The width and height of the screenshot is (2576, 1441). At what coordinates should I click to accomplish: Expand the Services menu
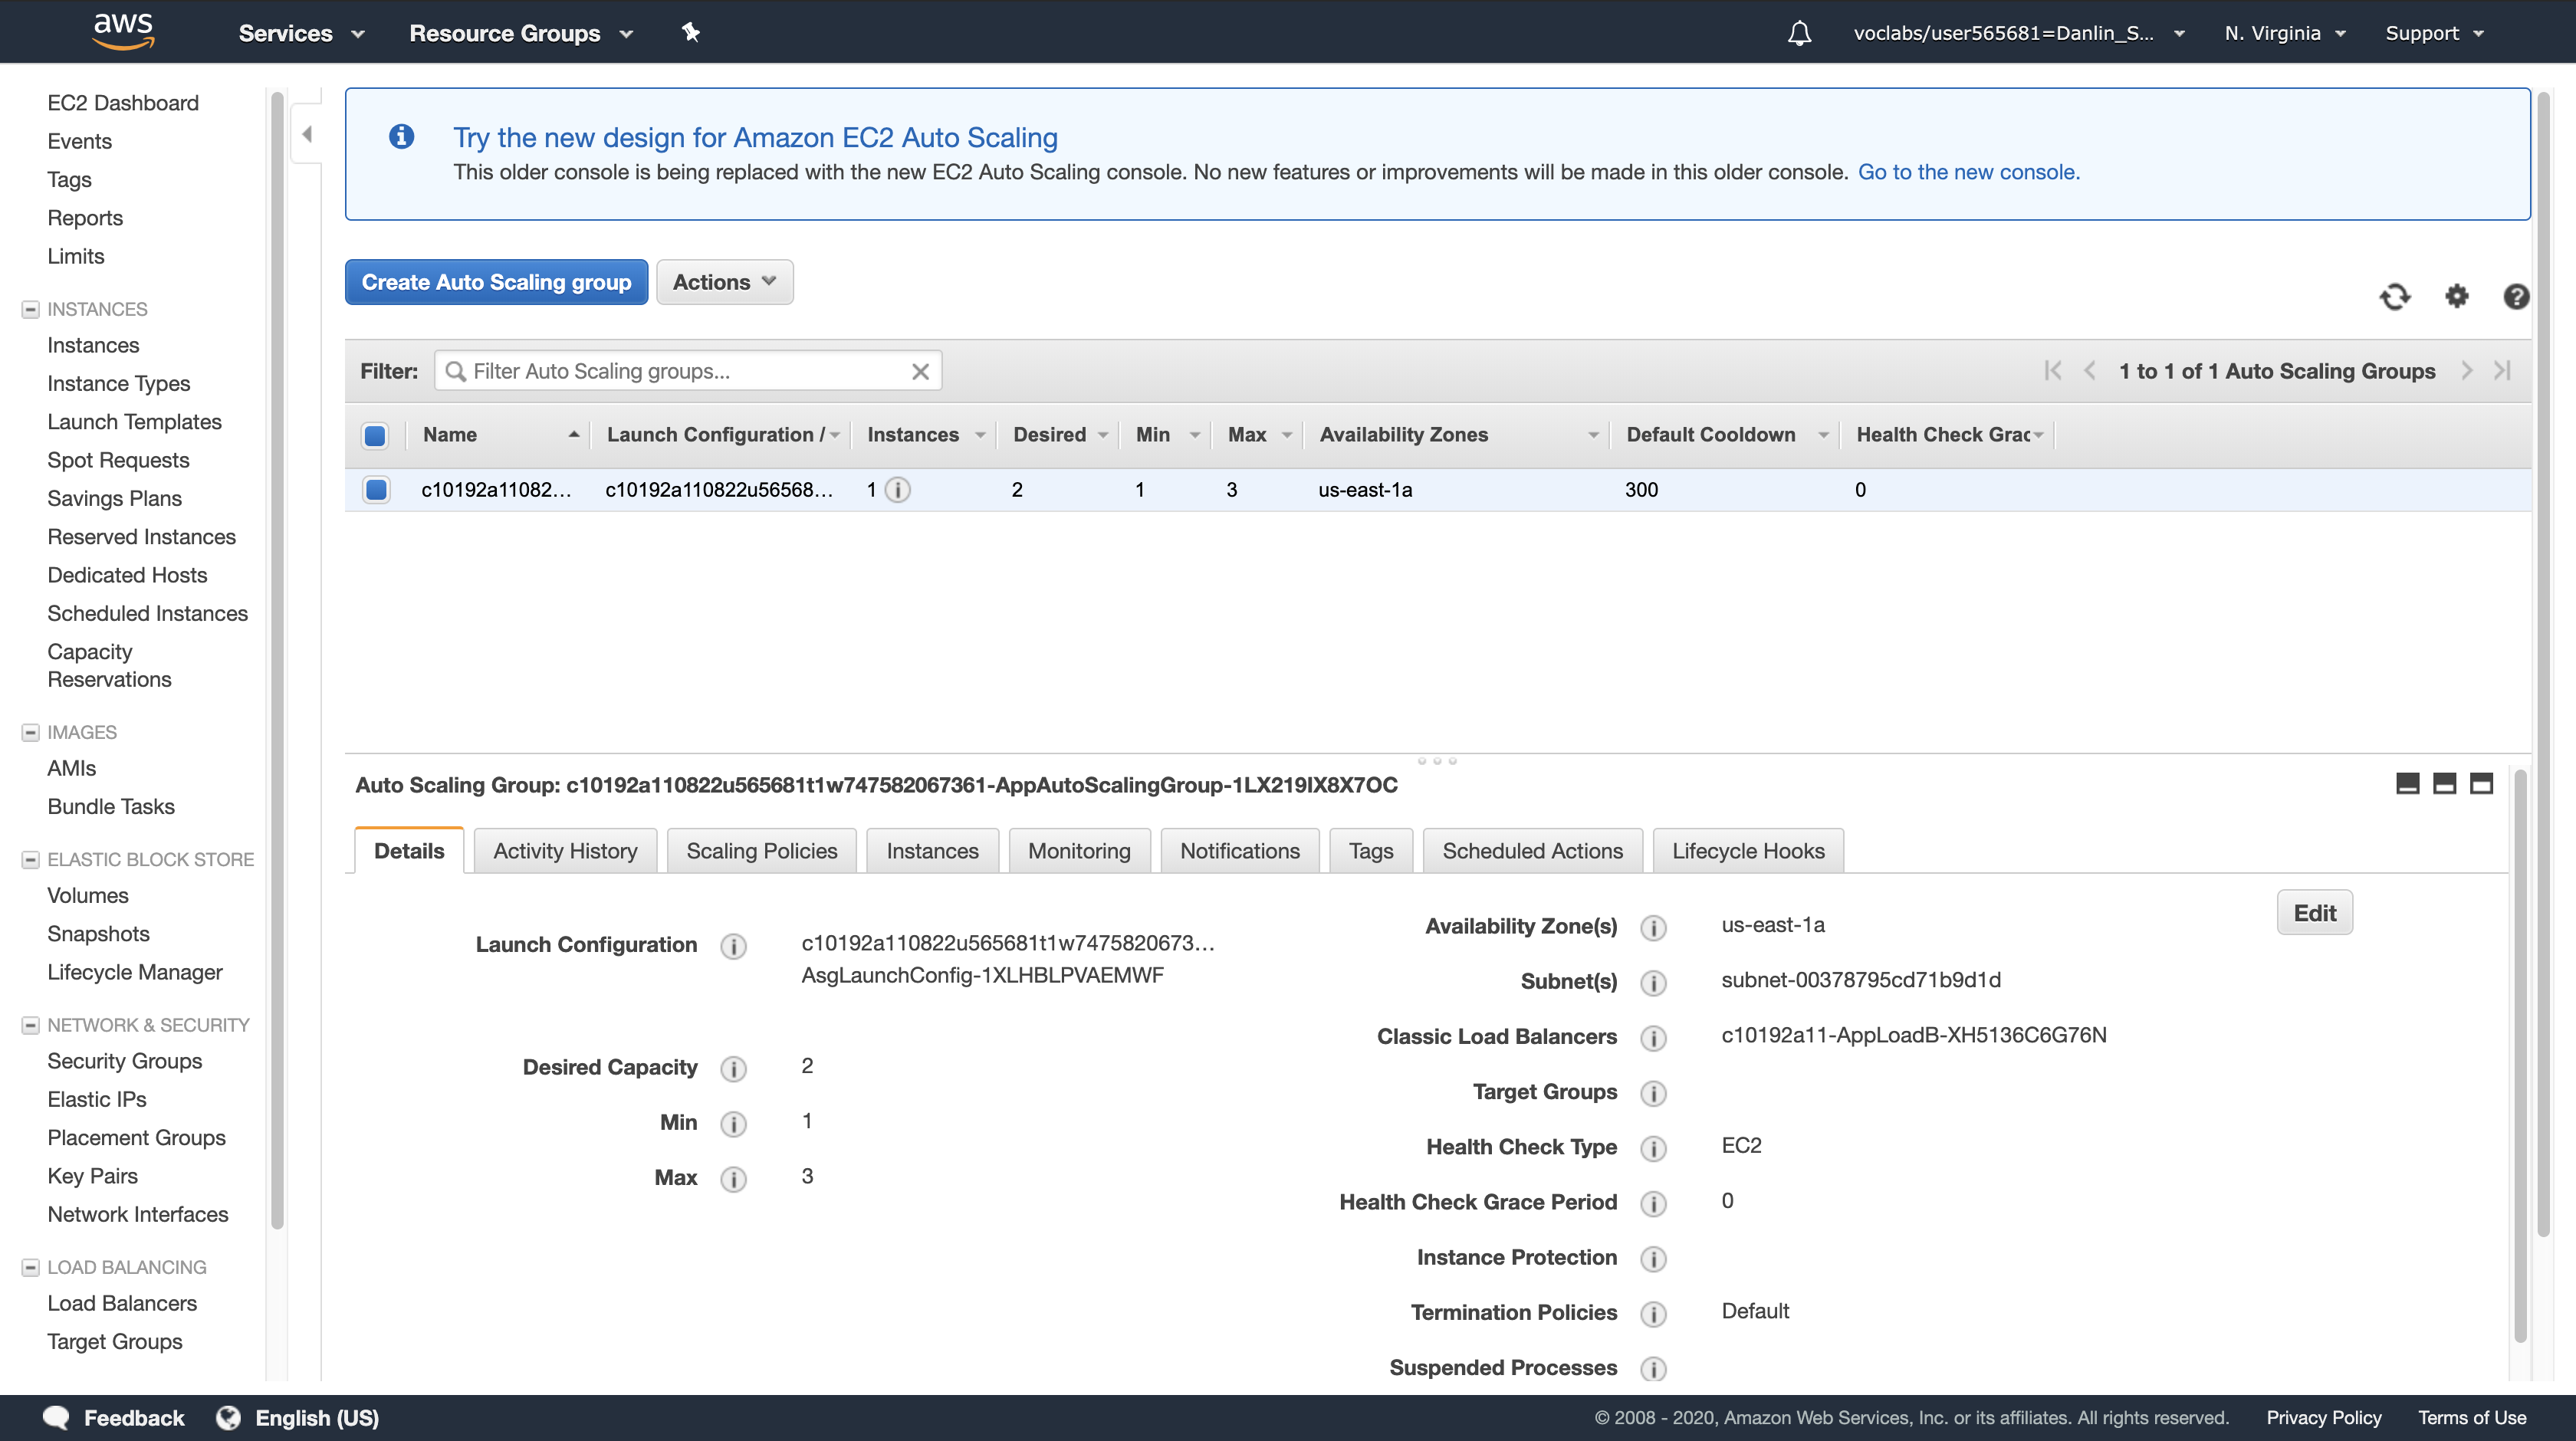pyautogui.click(x=300, y=33)
